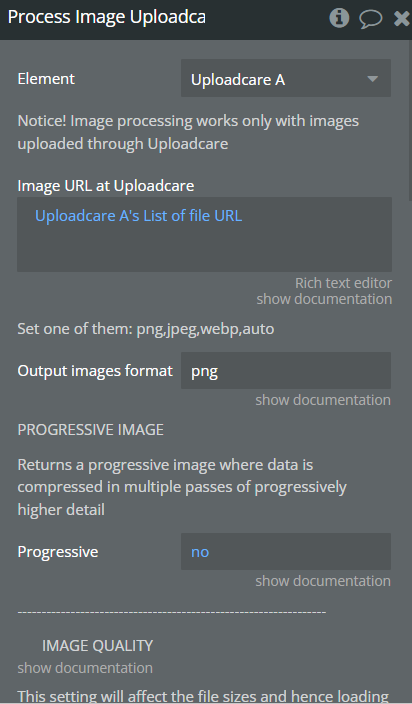Show documentation under Output images format

[x=323, y=400]
